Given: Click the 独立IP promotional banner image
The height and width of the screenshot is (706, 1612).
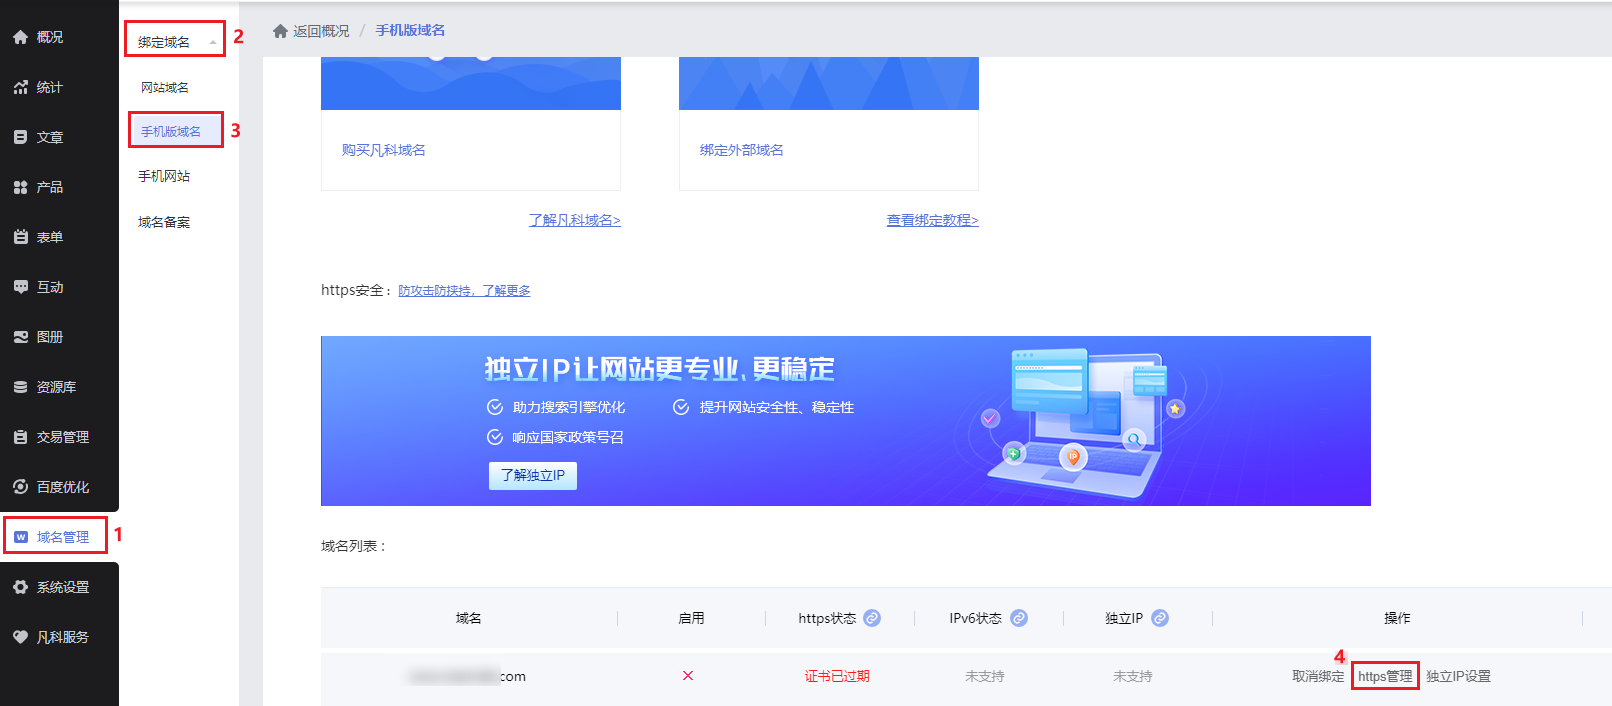Looking at the screenshot, I should pyautogui.click(x=846, y=421).
